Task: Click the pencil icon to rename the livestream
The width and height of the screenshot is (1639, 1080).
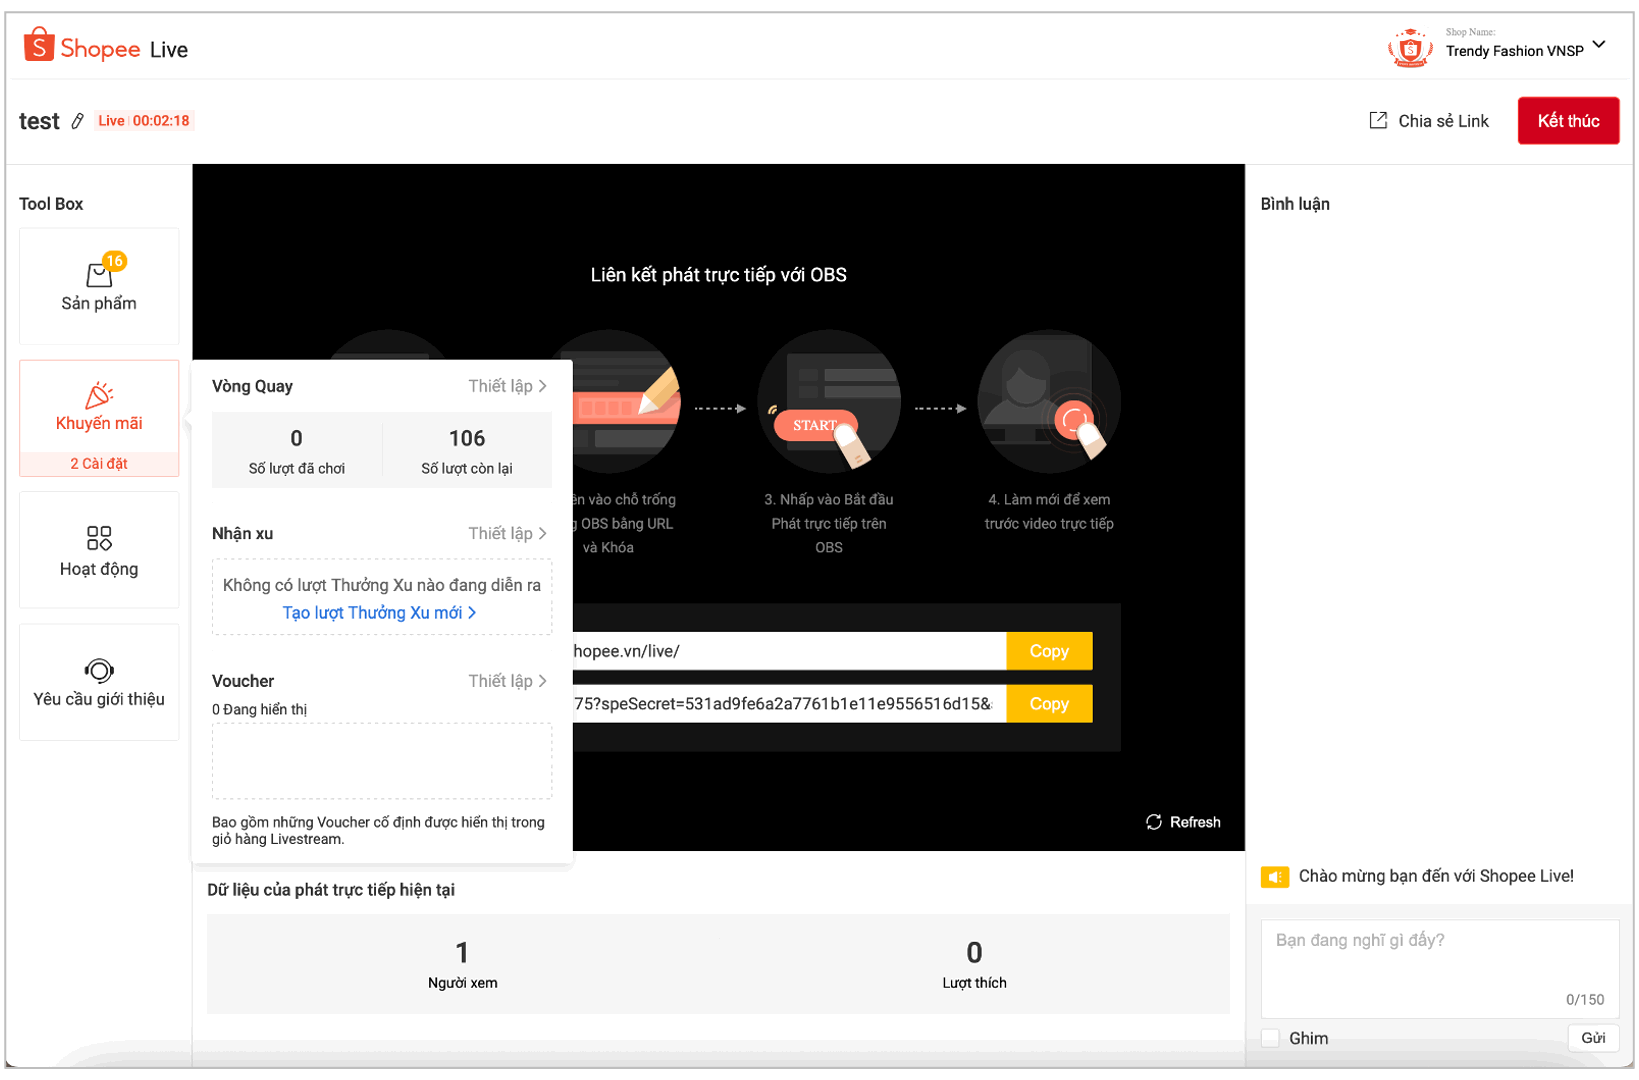Action: coord(78,121)
